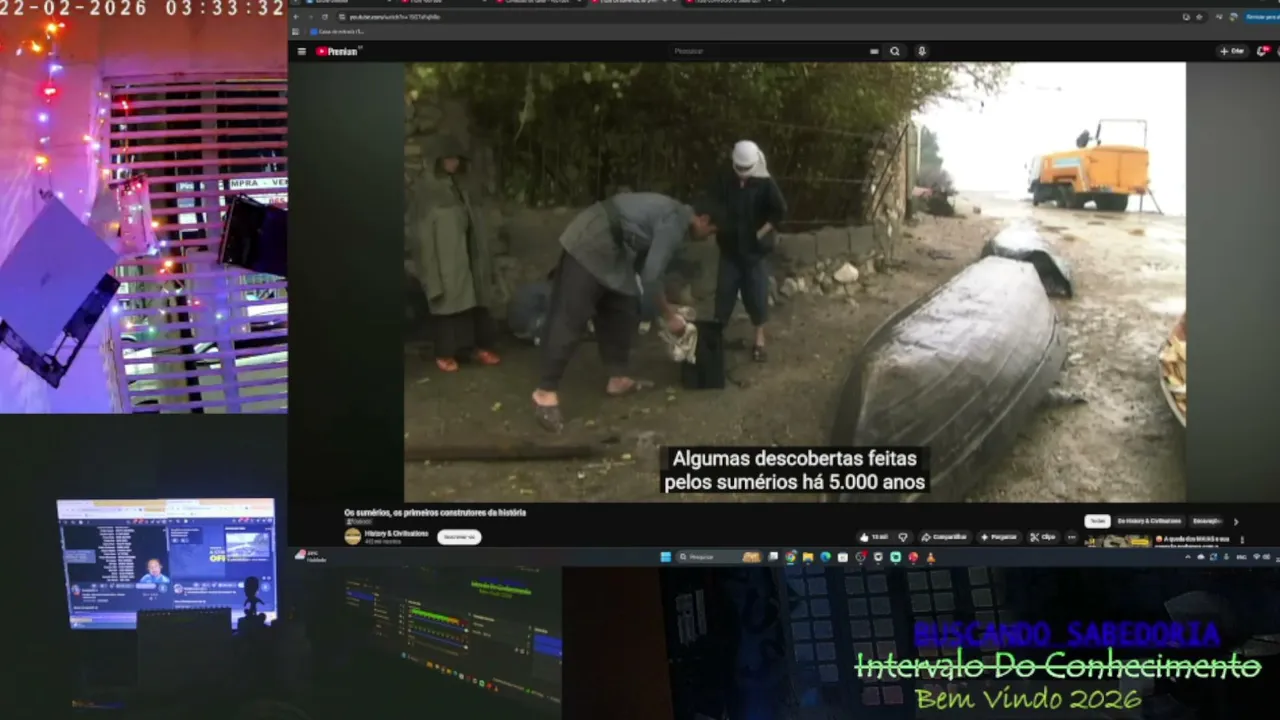Open File Explorer from the taskbar
Viewport: 1280px width, 720px height.
click(807, 557)
